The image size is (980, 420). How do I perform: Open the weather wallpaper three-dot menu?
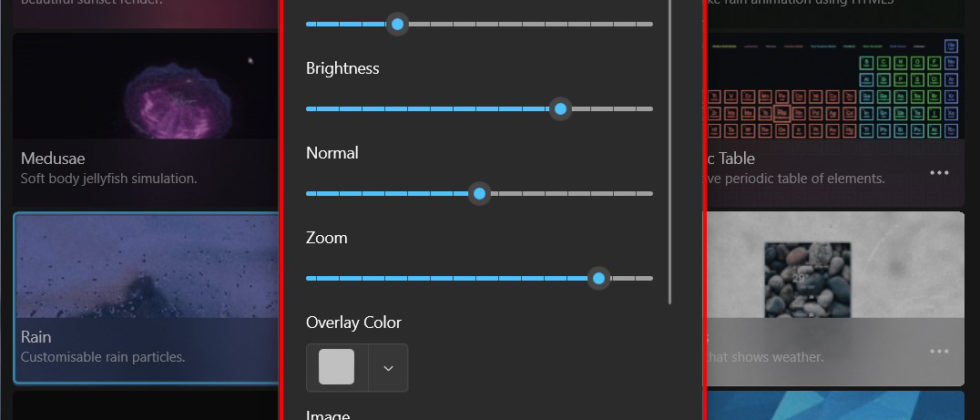click(939, 351)
